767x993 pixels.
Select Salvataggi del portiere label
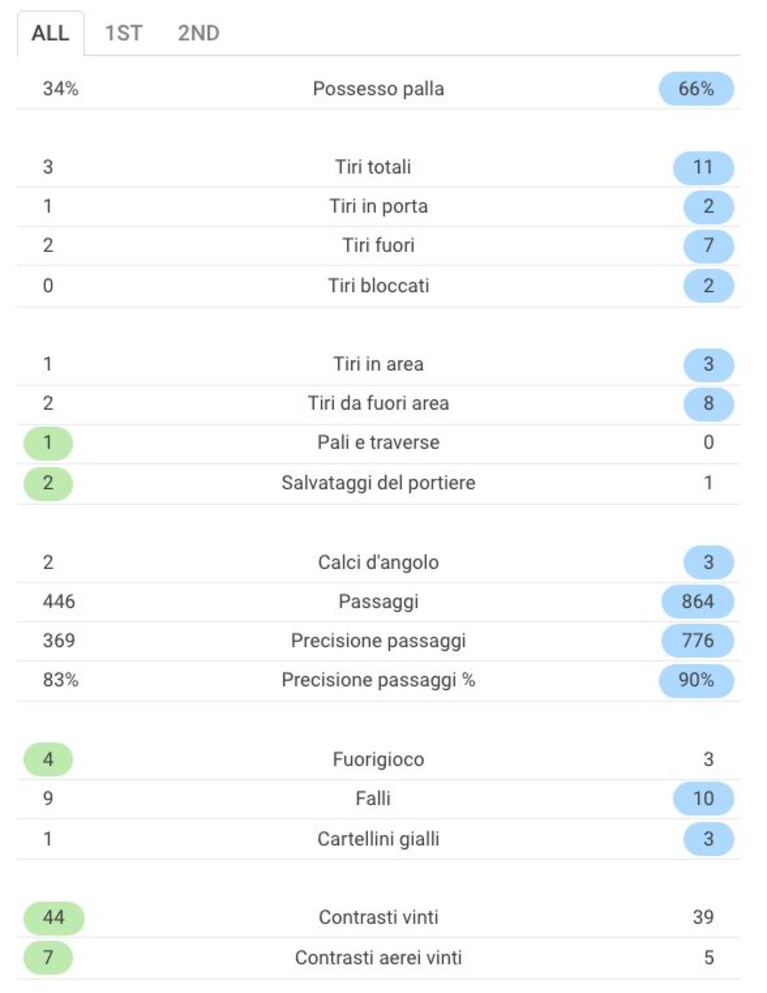coord(378,483)
